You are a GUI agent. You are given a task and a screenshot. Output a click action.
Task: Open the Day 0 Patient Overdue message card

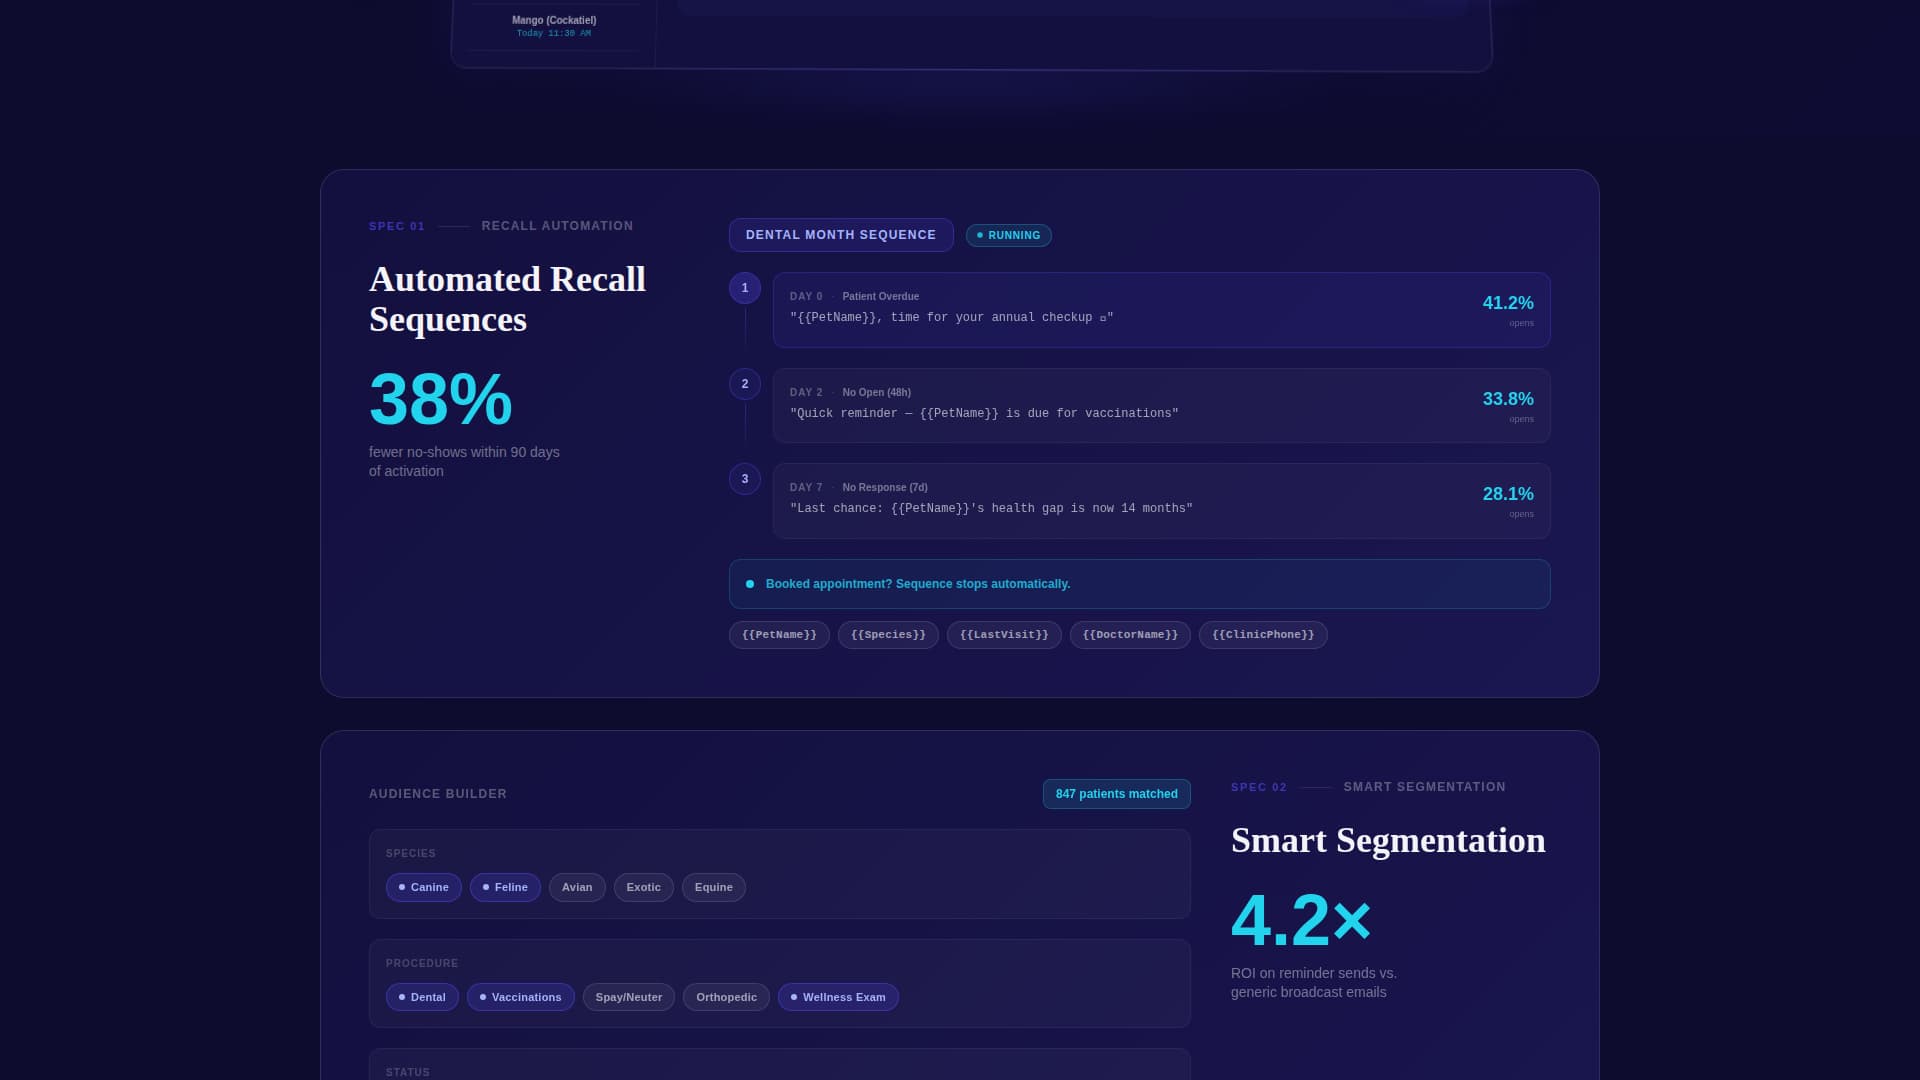coord(1161,310)
